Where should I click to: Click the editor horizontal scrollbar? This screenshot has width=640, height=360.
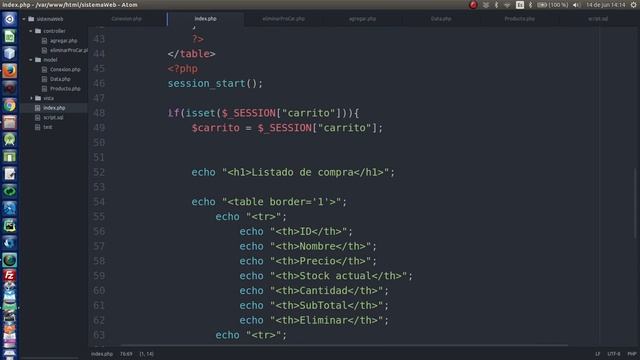(x=344, y=345)
